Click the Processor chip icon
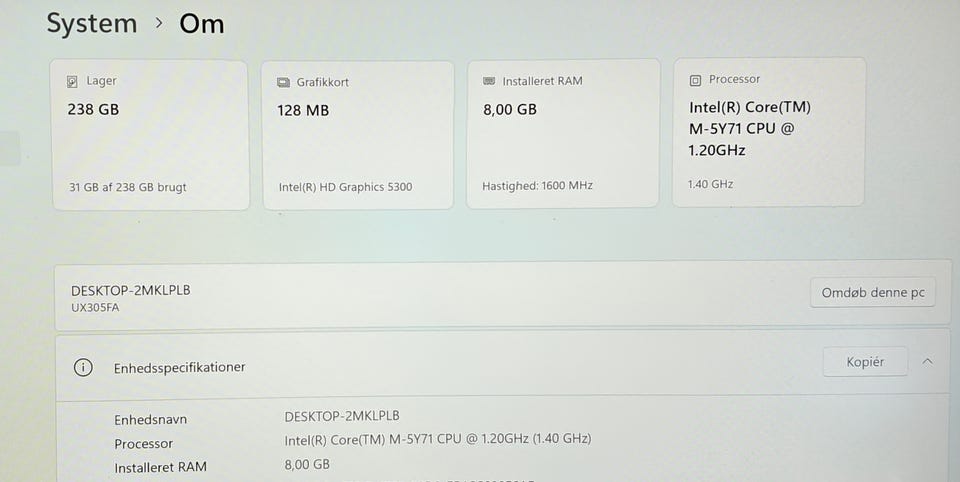960x482 pixels. [695, 79]
